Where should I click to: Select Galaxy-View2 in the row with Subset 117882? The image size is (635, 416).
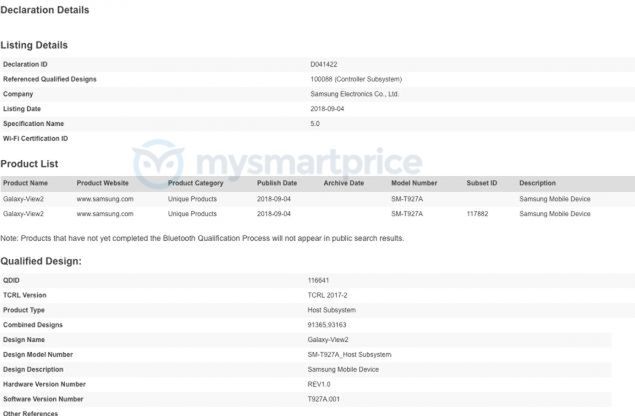click(x=23, y=214)
